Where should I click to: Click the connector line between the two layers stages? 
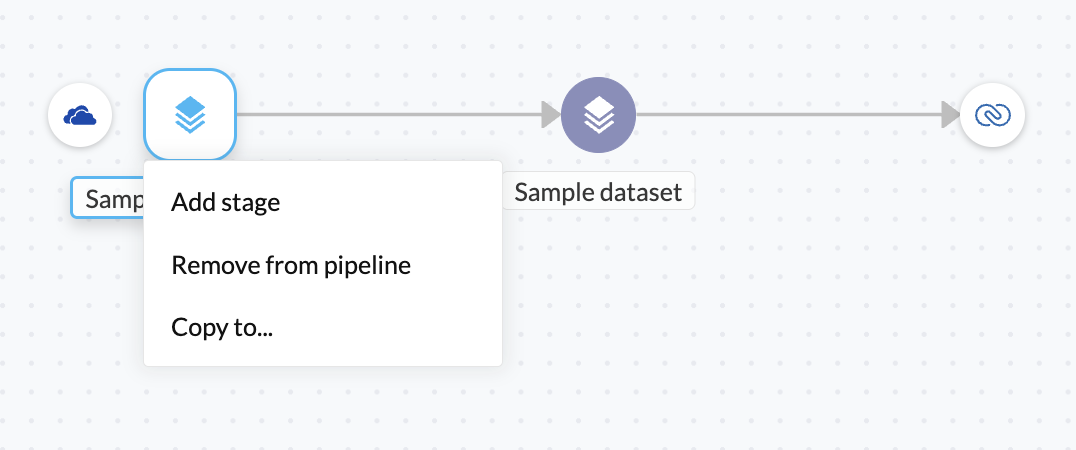pos(390,114)
